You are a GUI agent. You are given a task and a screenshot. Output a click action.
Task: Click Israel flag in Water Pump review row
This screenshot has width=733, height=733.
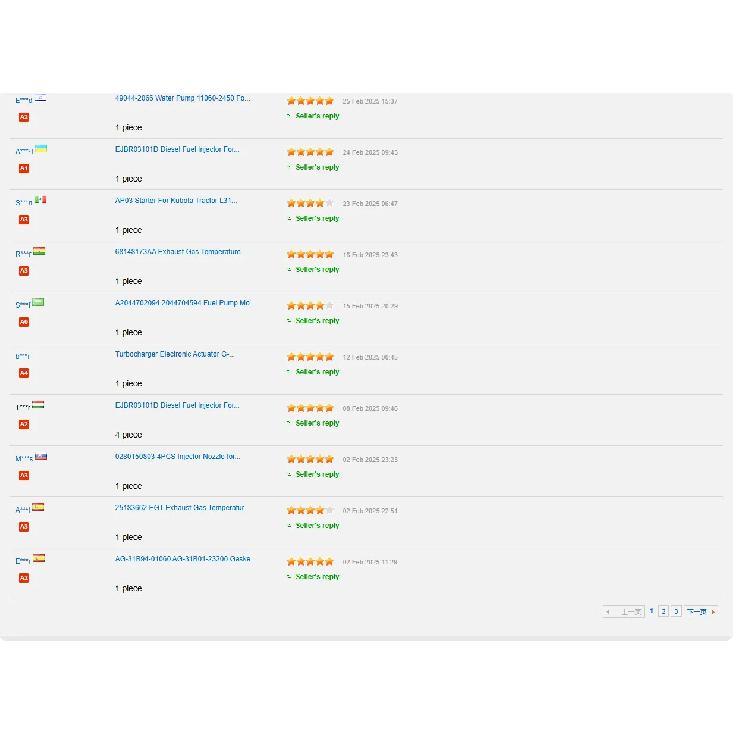(x=41, y=98)
